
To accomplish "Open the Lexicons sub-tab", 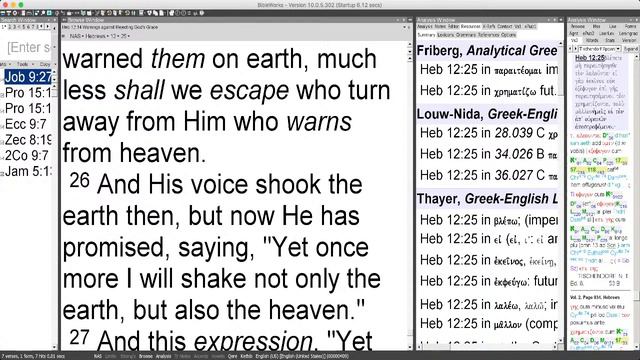I will pos(446,35).
